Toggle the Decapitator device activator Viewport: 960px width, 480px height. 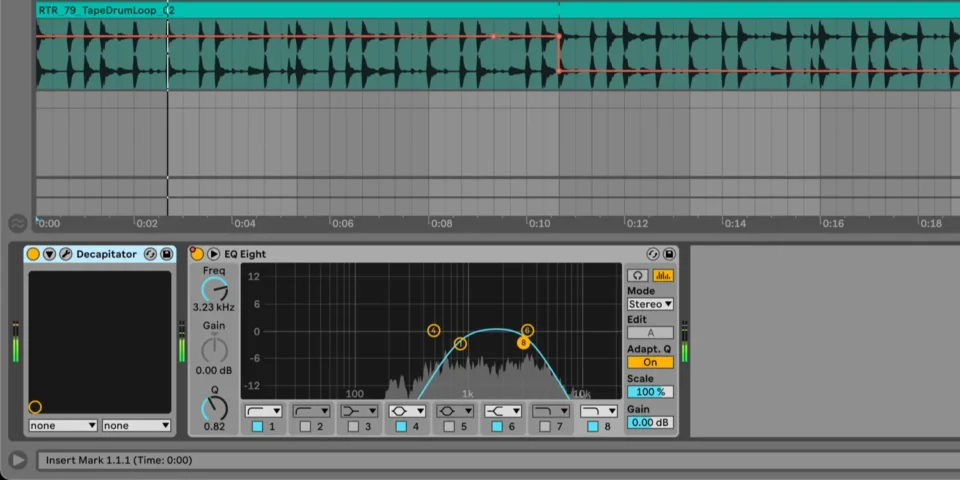[33, 254]
